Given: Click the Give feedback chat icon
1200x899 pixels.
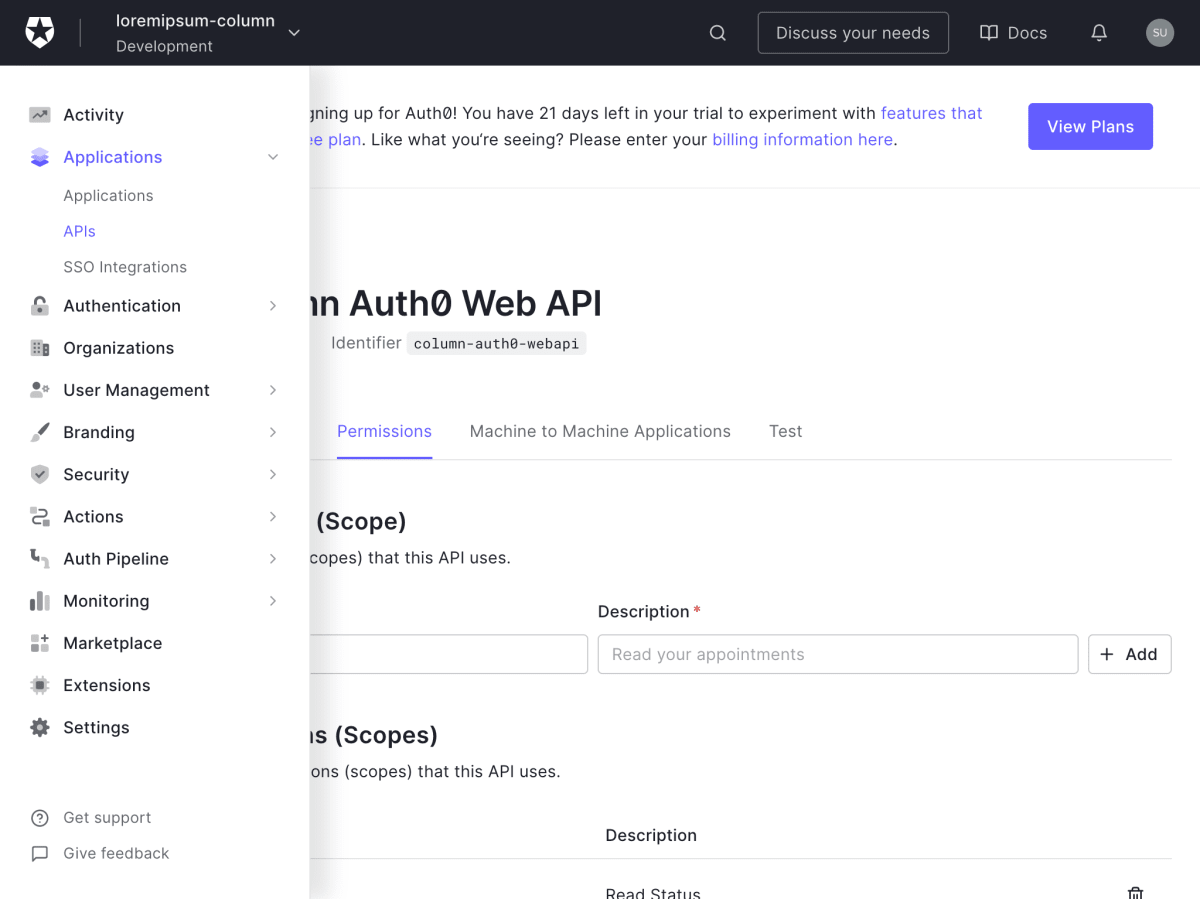Looking at the screenshot, I should pyautogui.click(x=40, y=854).
